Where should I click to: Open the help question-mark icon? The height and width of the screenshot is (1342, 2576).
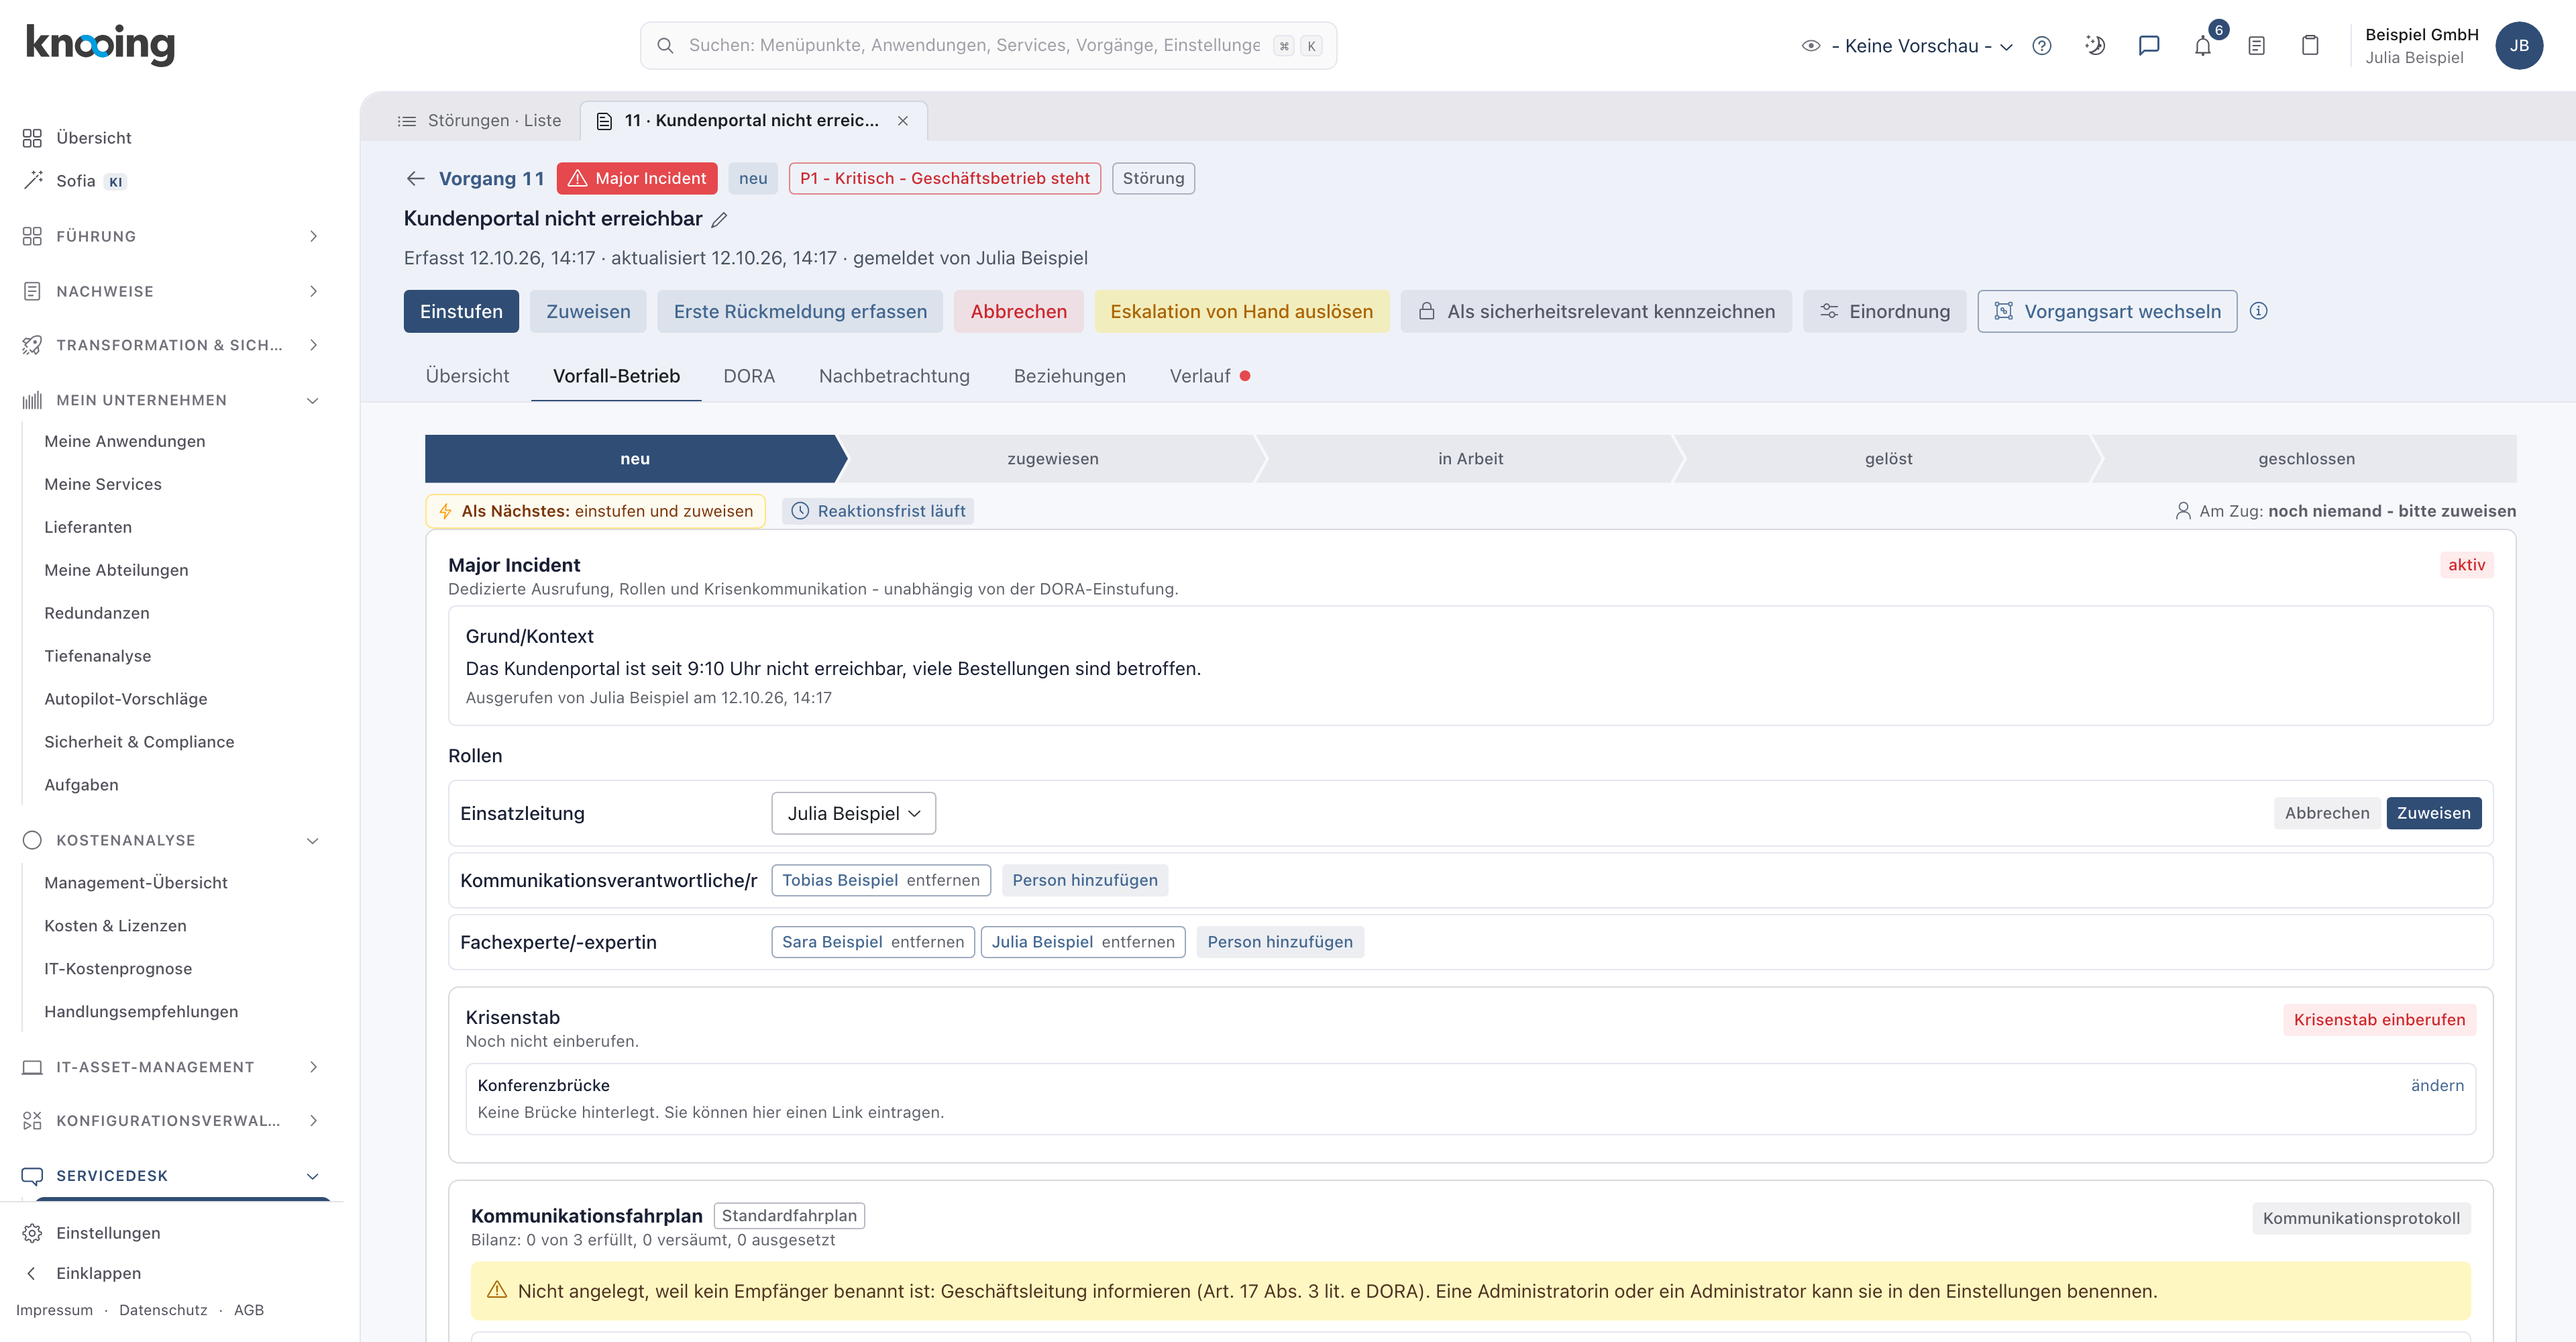(x=2041, y=46)
